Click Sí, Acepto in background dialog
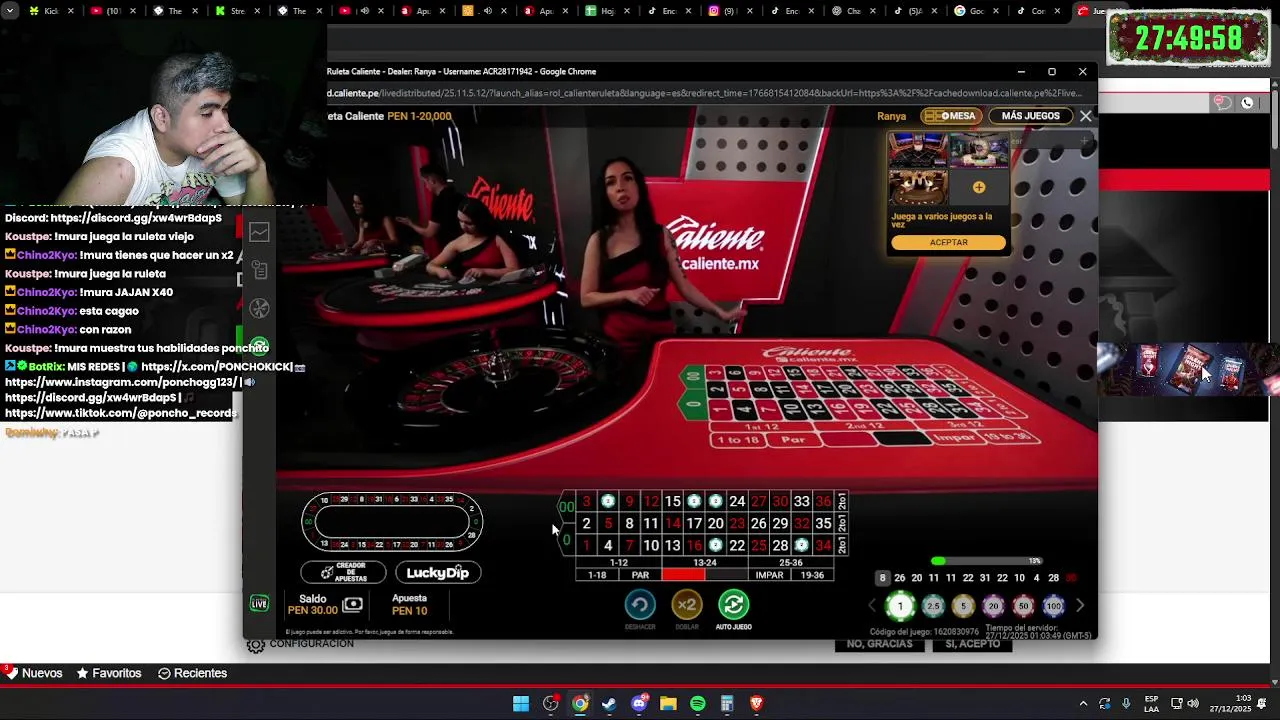 [972, 645]
